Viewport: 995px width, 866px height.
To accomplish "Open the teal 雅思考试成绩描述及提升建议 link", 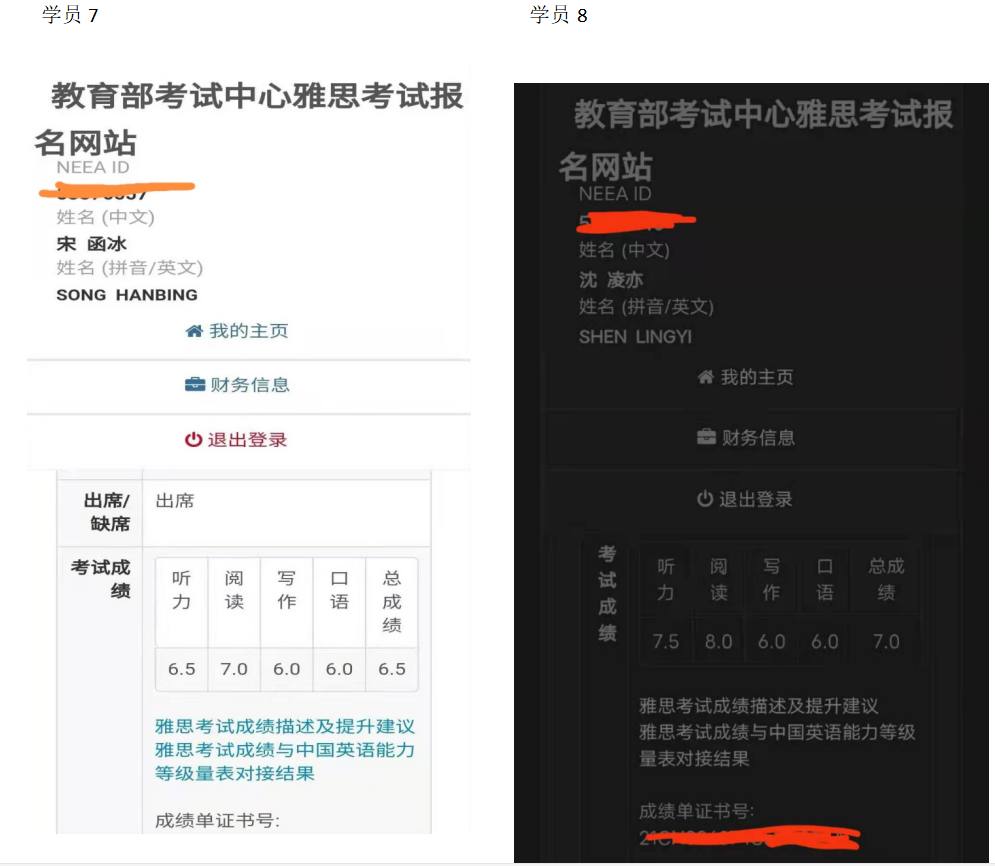I will pos(284,727).
